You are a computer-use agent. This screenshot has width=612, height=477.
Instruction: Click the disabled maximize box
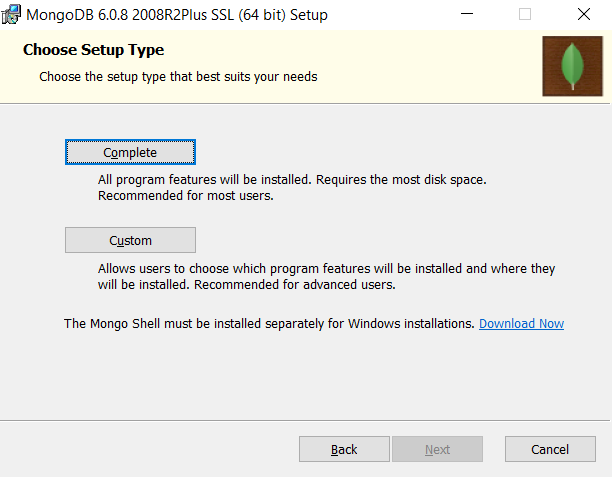[x=525, y=14]
